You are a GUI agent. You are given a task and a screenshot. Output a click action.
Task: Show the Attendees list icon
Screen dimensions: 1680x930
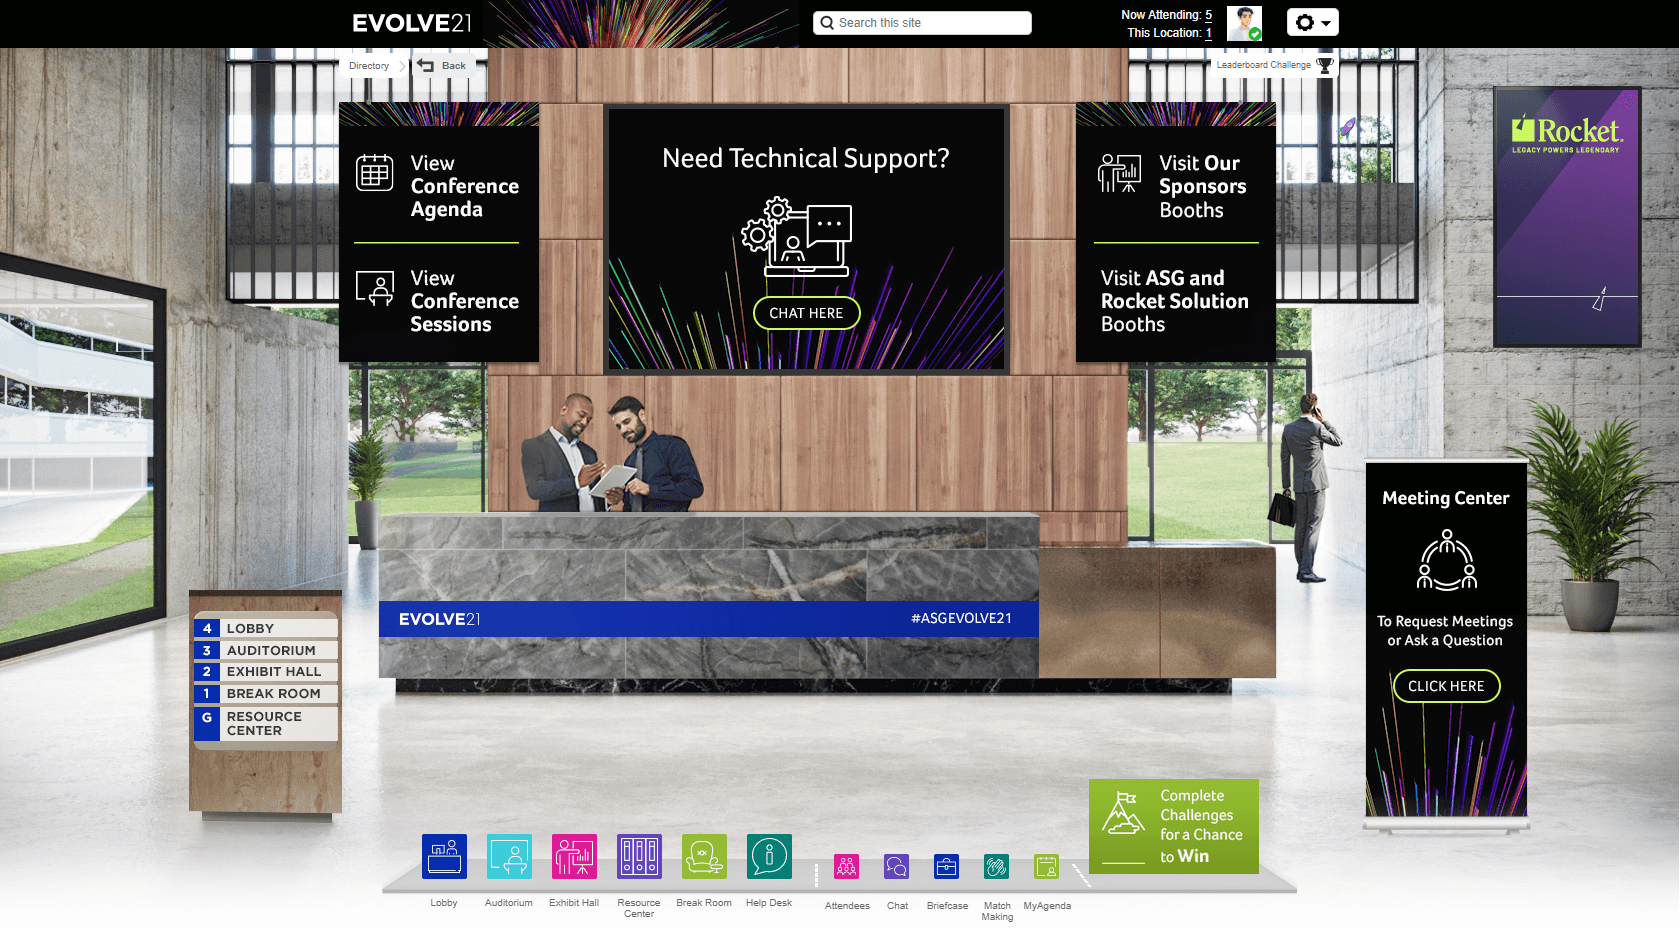pyautogui.click(x=847, y=867)
